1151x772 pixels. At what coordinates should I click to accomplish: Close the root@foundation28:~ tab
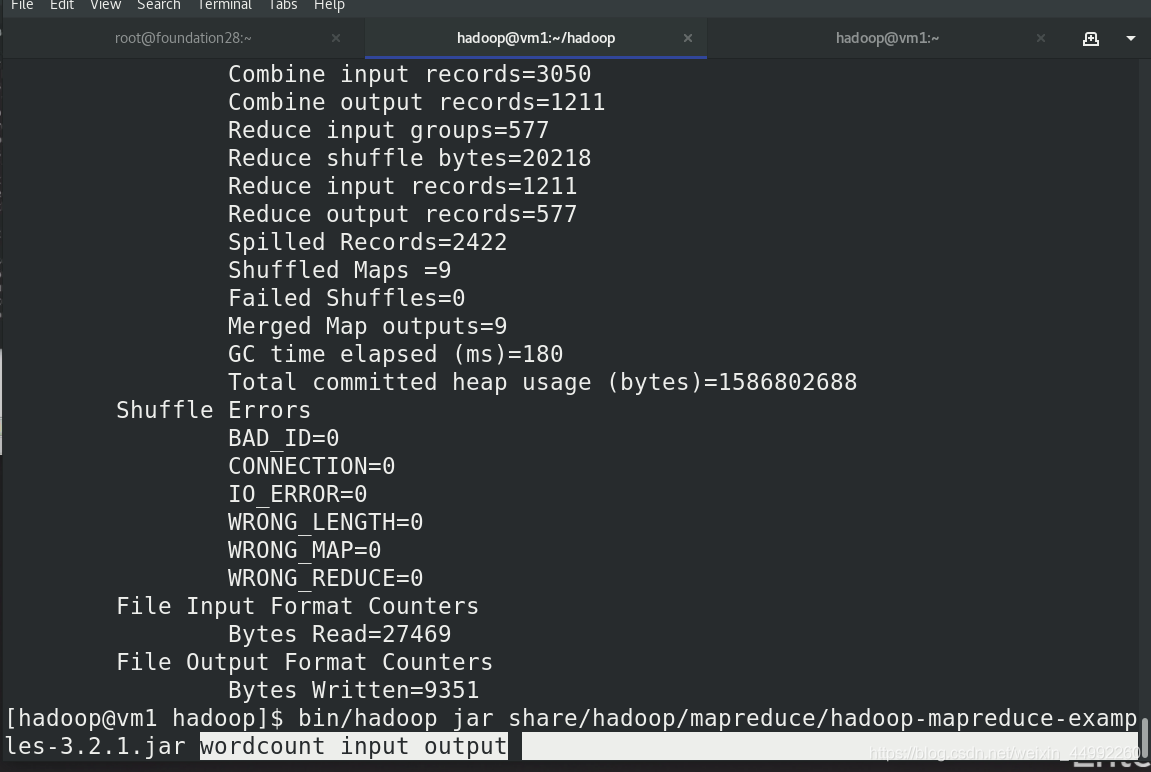pyautogui.click(x=335, y=38)
